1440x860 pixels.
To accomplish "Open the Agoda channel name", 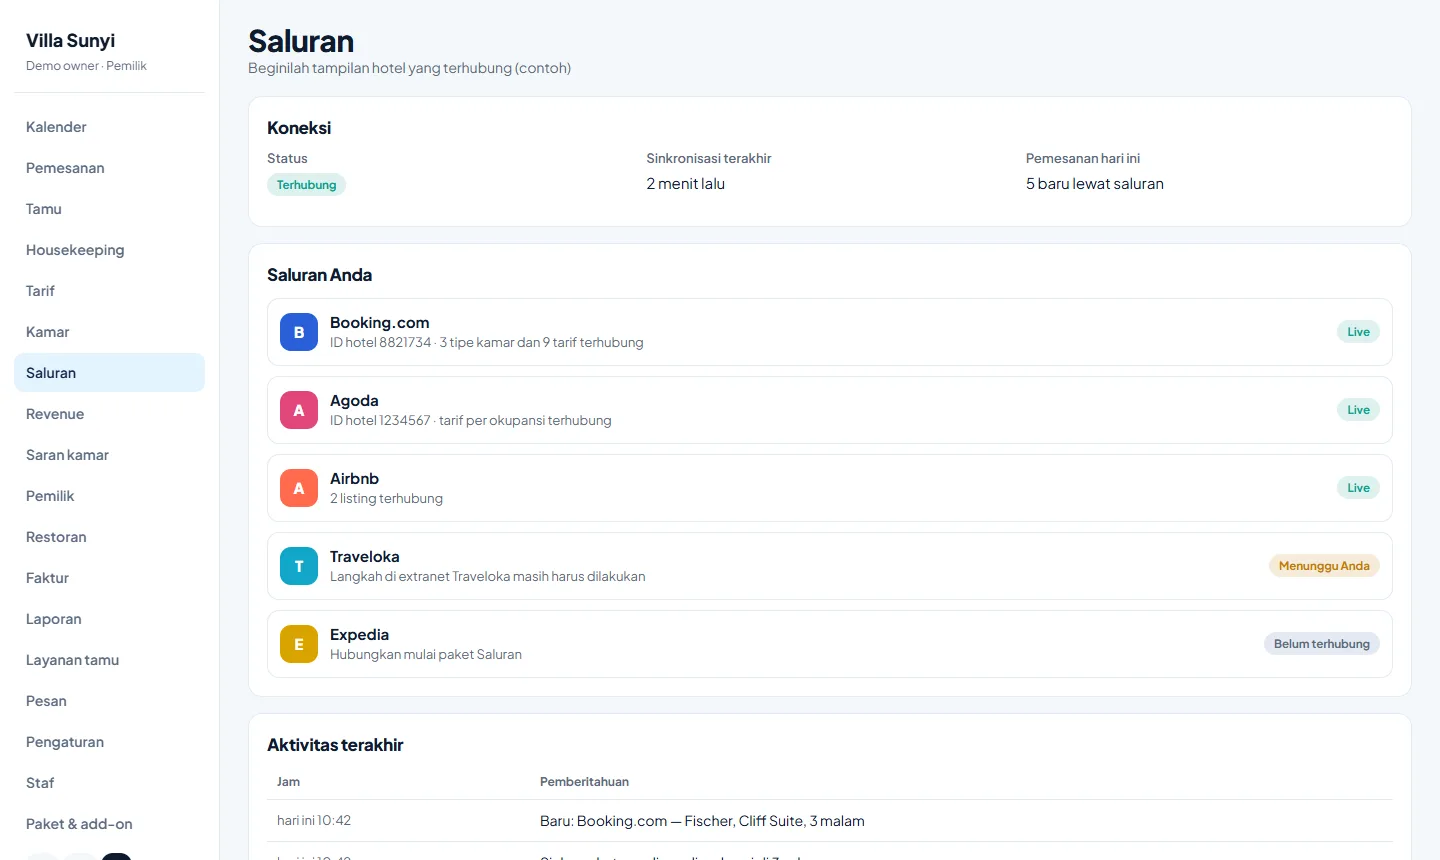I will tap(354, 401).
